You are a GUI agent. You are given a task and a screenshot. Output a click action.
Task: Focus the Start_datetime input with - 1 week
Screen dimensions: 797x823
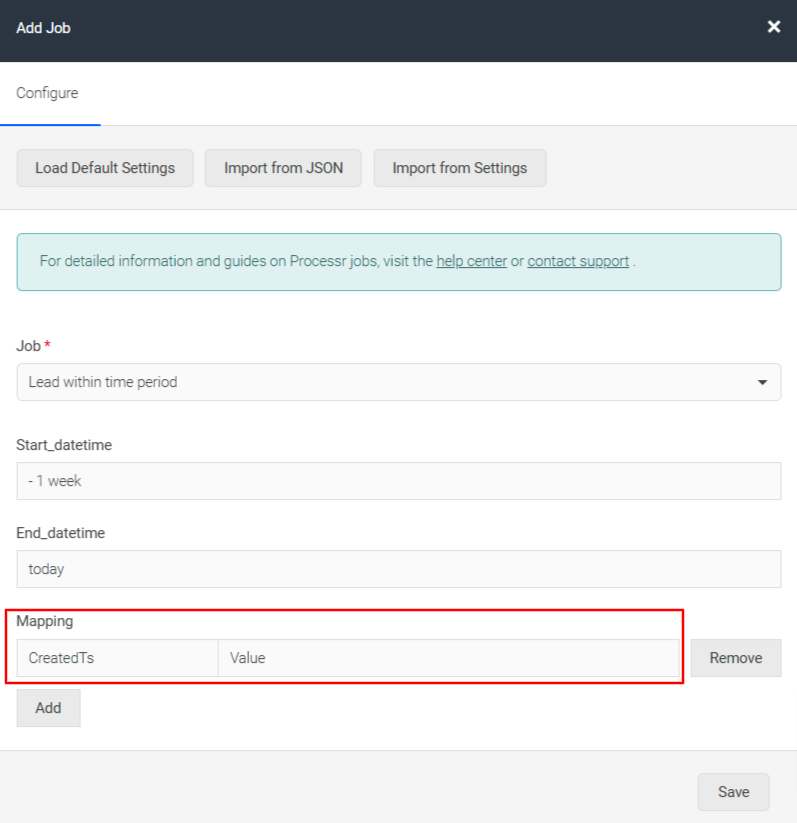(x=398, y=481)
